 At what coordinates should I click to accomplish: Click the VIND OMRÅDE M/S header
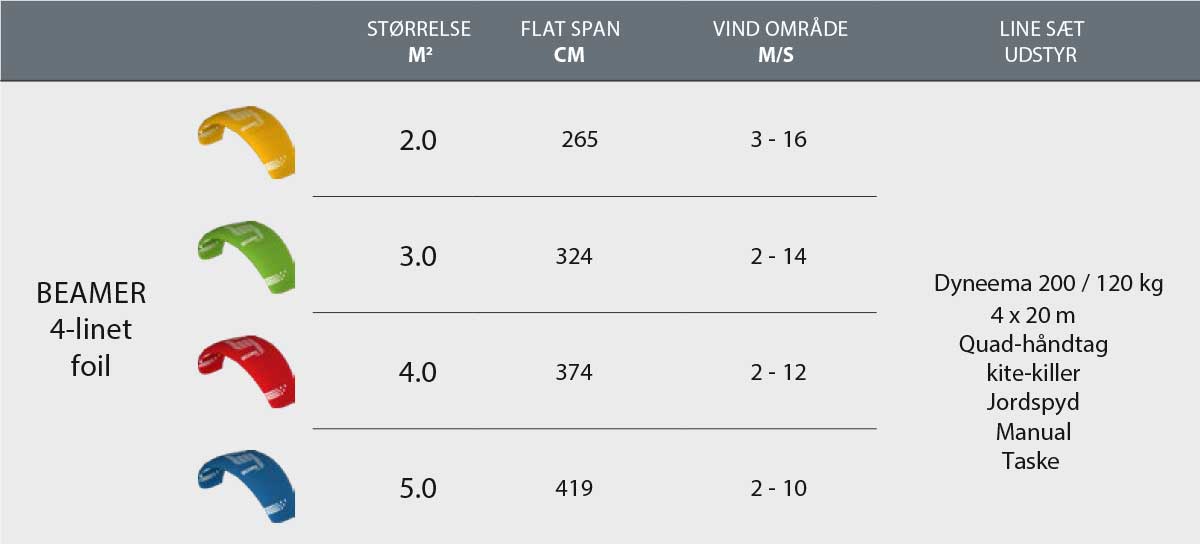click(780, 42)
